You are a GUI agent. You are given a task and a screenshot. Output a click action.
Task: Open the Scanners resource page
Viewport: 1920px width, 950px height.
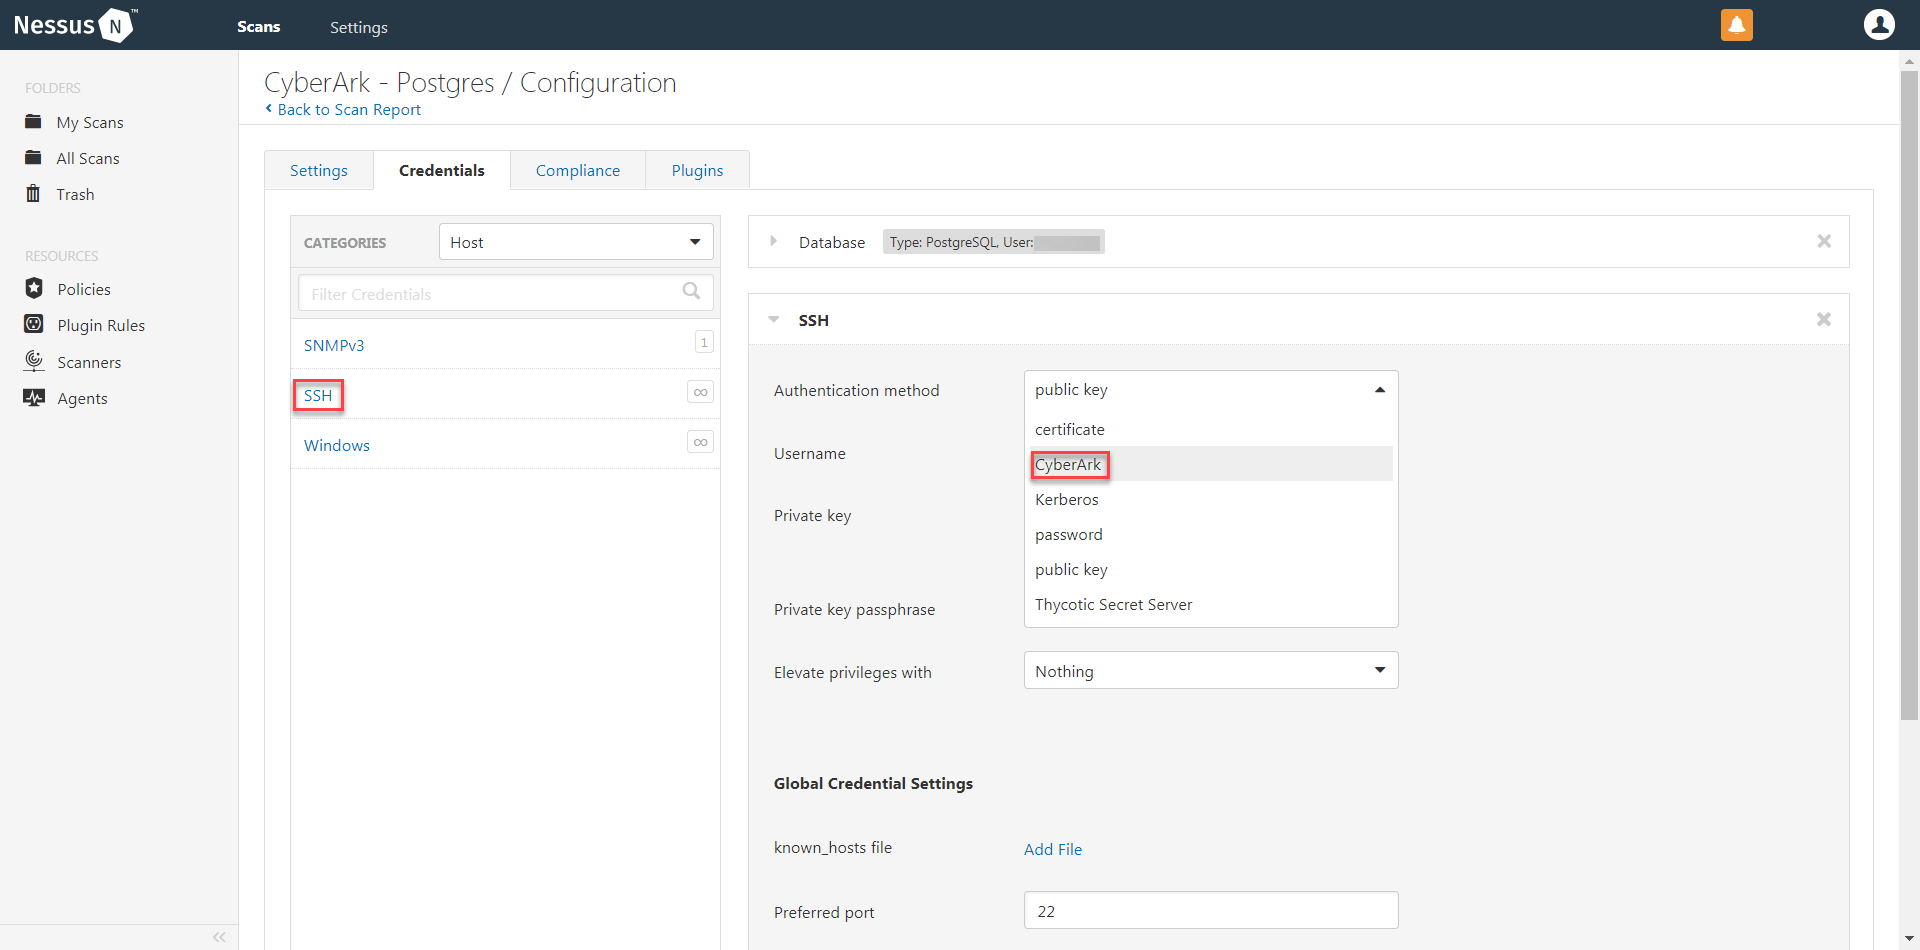coord(89,362)
